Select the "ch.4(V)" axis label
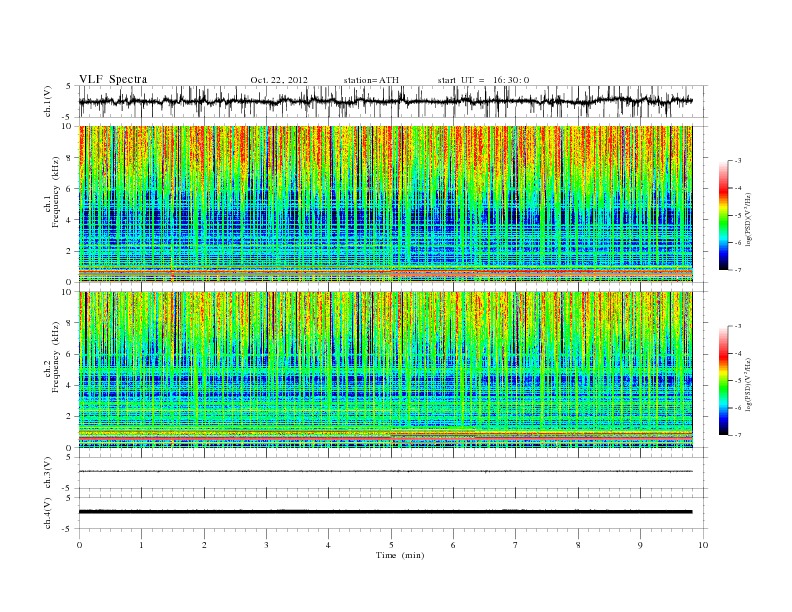 pyautogui.click(x=48, y=513)
